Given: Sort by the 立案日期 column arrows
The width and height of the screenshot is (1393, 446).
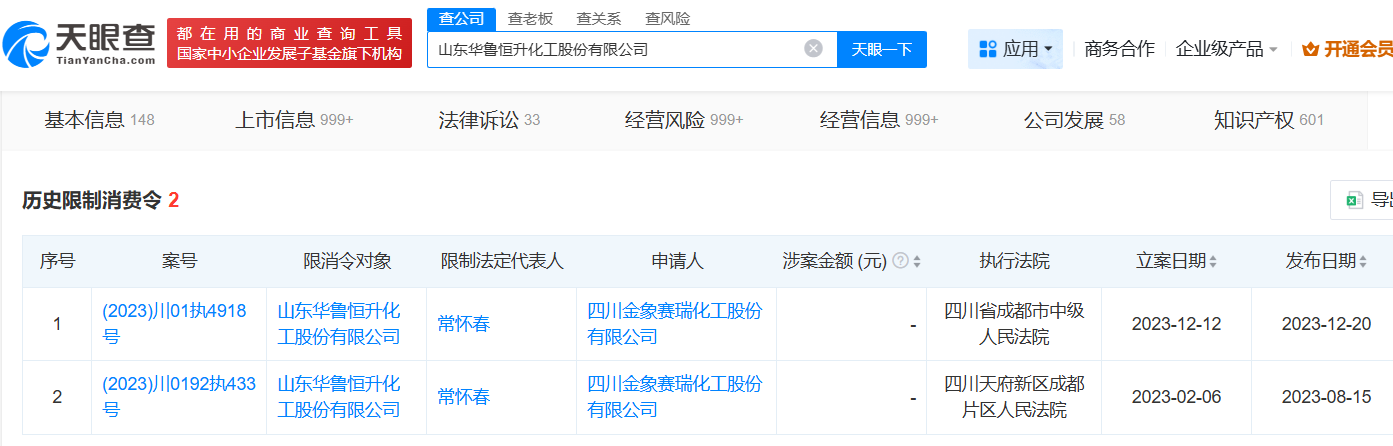Looking at the screenshot, I should 1213,262.
